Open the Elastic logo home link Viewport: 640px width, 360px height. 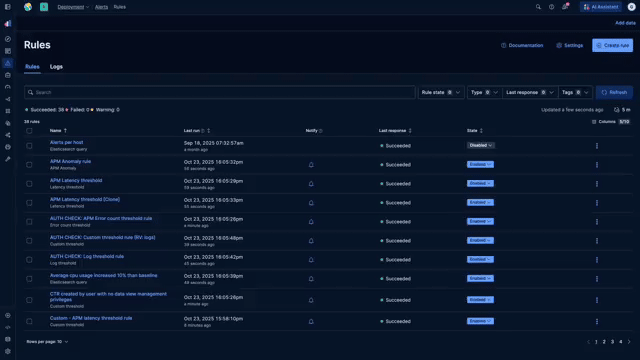pyautogui.click(x=28, y=7)
